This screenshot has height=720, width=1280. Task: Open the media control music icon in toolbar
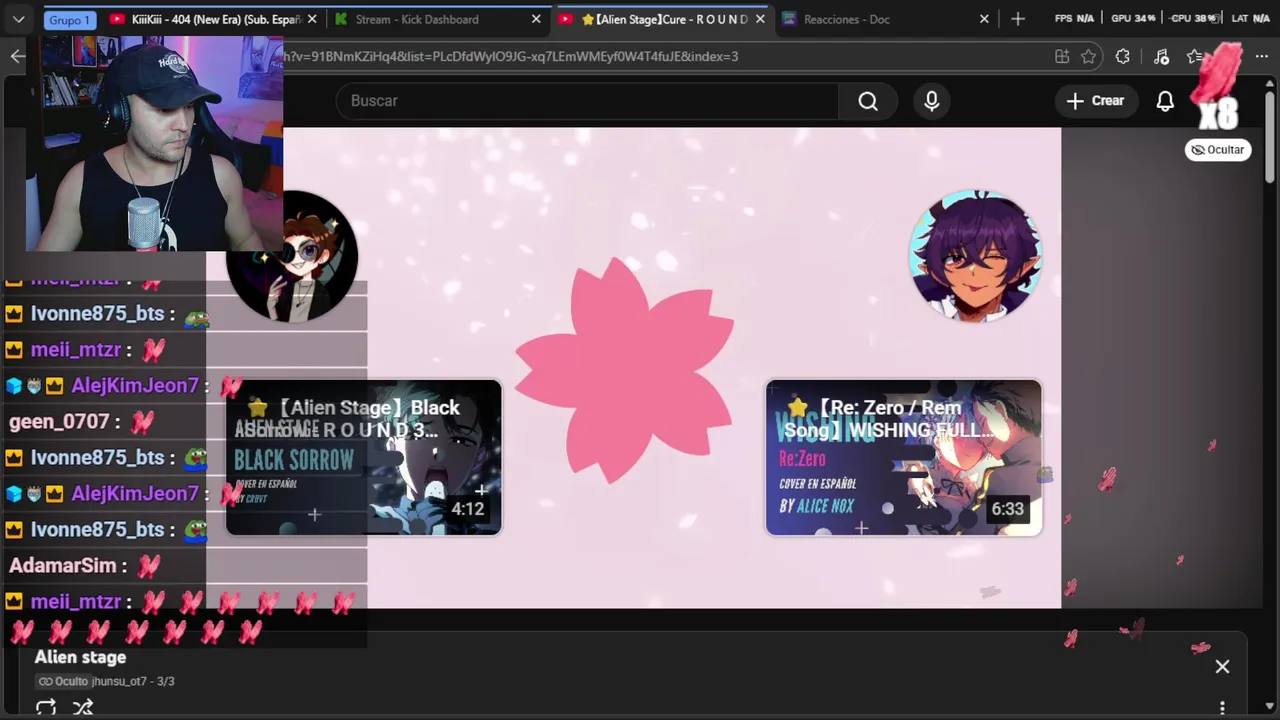[x=1161, y=57]
